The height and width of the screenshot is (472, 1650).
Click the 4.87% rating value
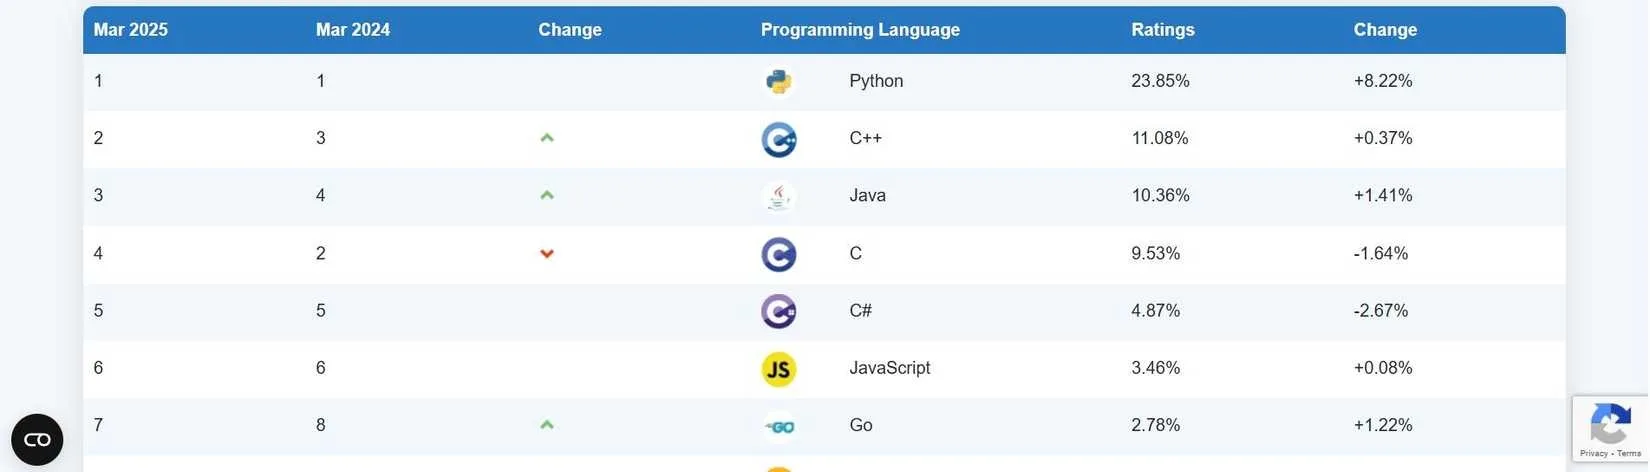click(1156, 310)
